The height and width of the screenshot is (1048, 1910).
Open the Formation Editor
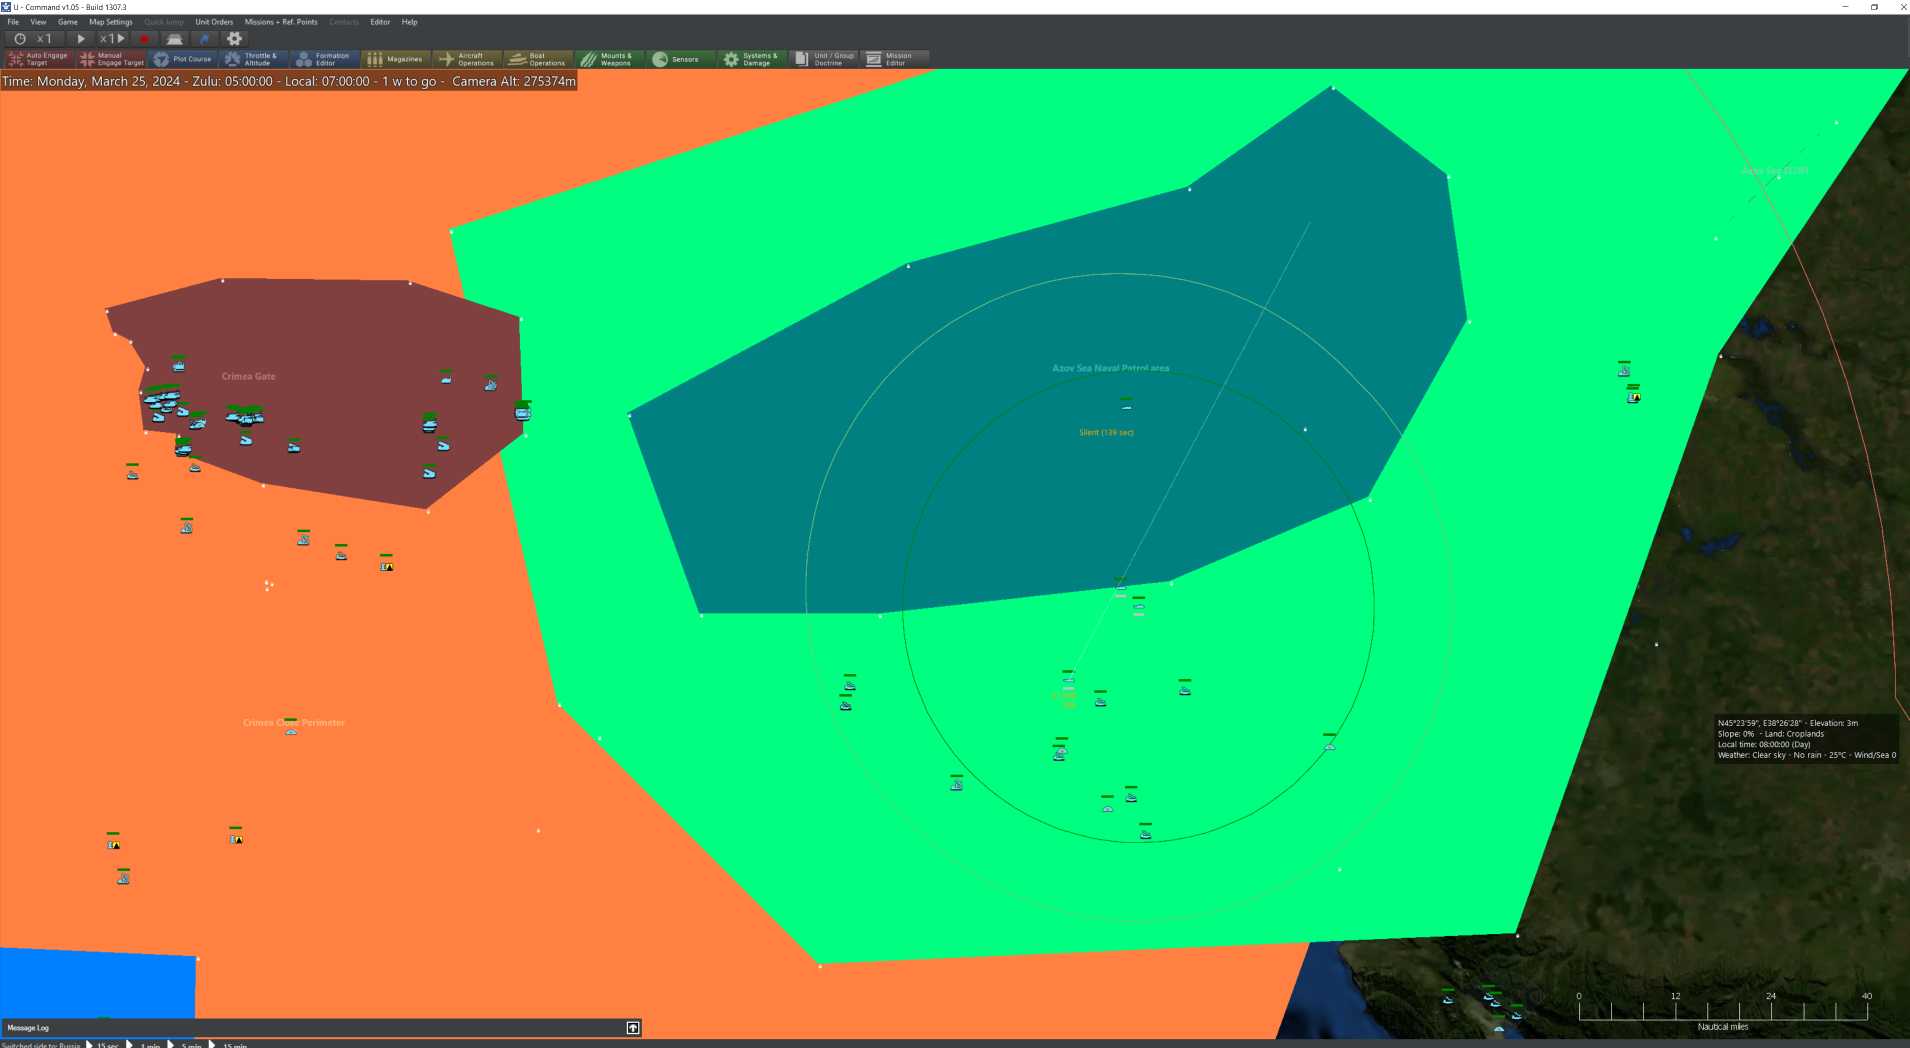pyautogui.click(x=325, y=59)
